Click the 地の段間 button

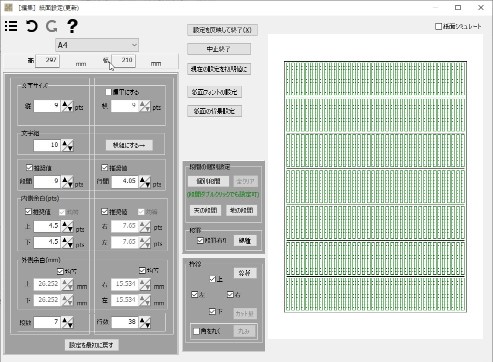click(x=241, y=210)
